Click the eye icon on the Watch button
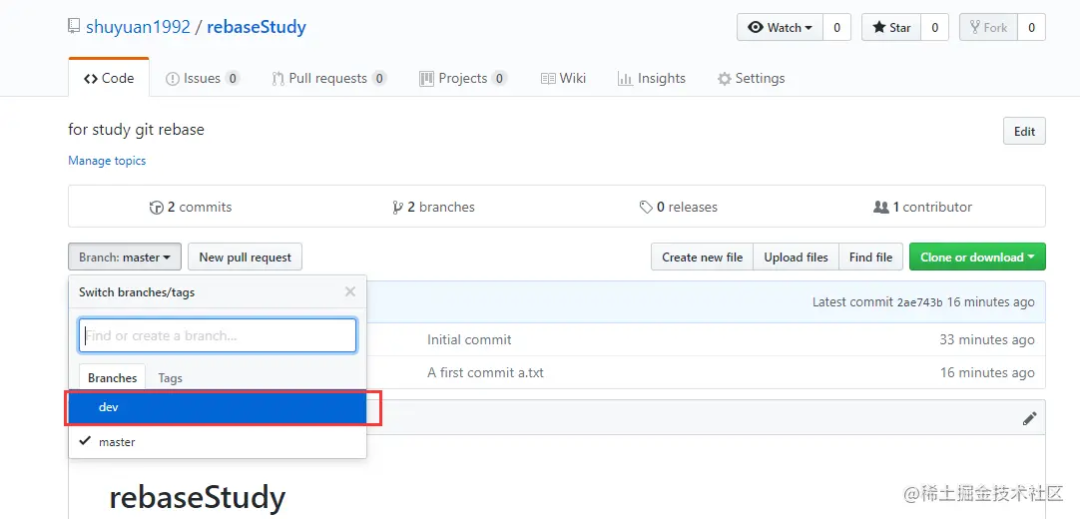The image size is (1080, 519). [756, 28]
